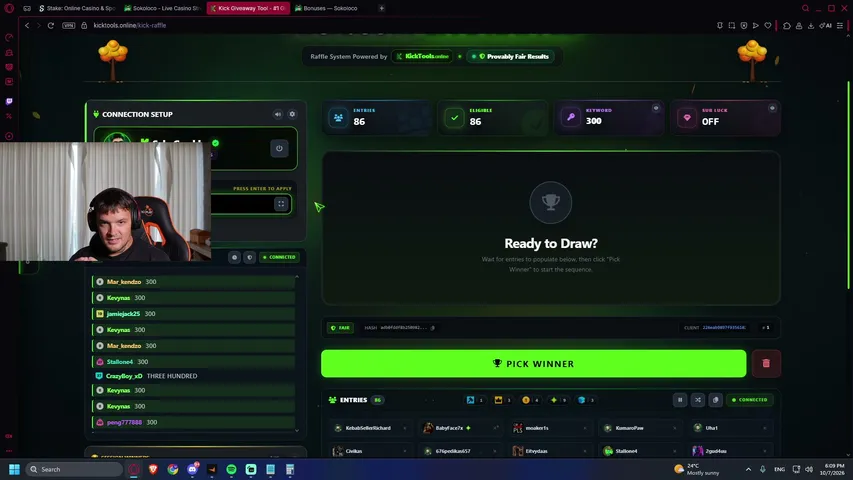
Task: Remove KebabSellerRichard entry
Action: pos(405,428)
